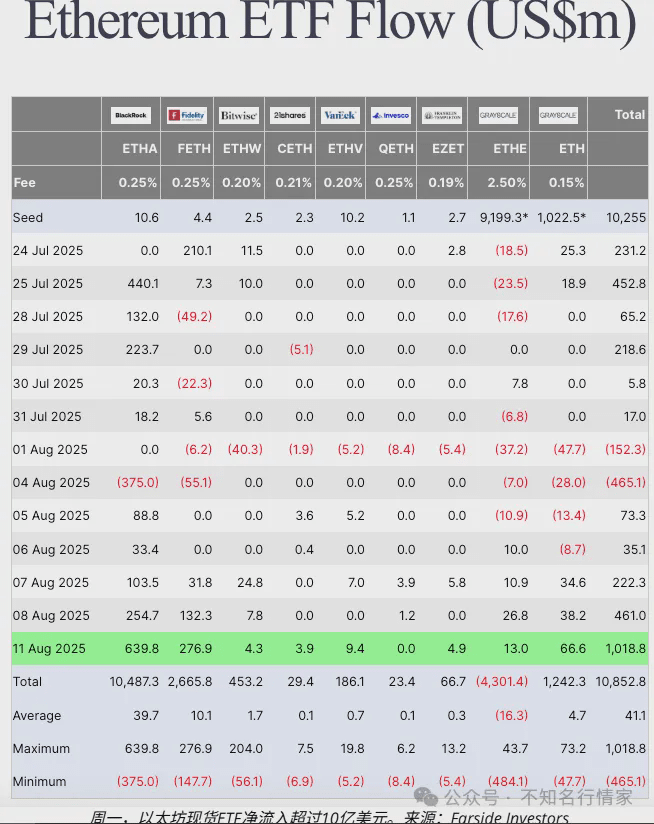
Task: Click the Seed row label
Action: (x=28, y=218)
